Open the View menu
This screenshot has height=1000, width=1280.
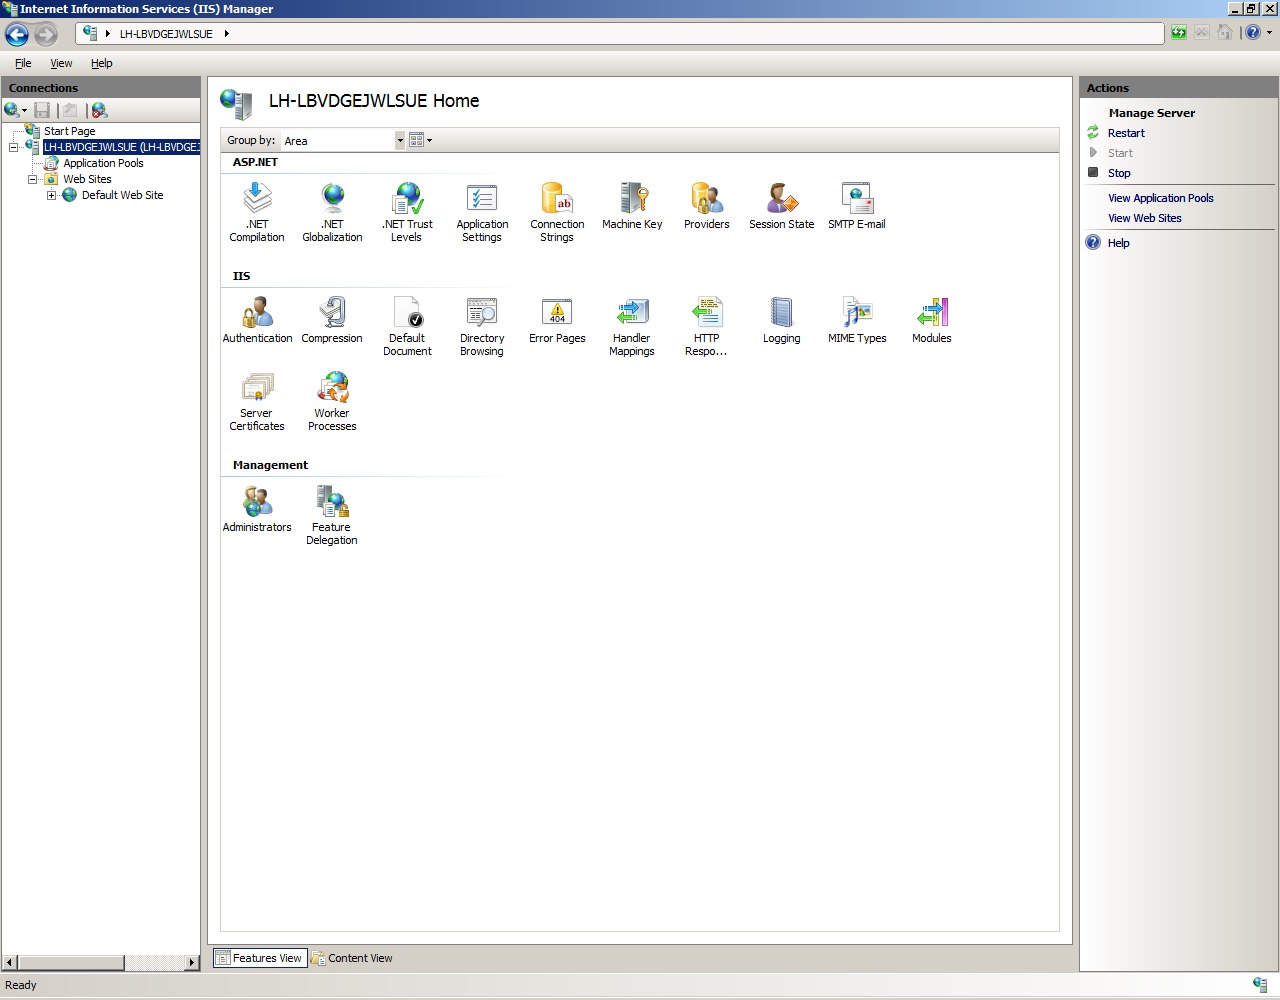coord(61,63)
